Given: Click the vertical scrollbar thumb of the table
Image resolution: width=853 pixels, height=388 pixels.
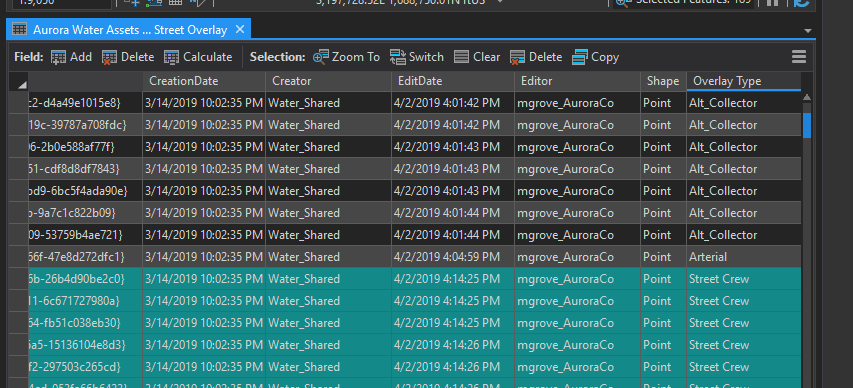Looking at the screenshot, I should point(807,125).
